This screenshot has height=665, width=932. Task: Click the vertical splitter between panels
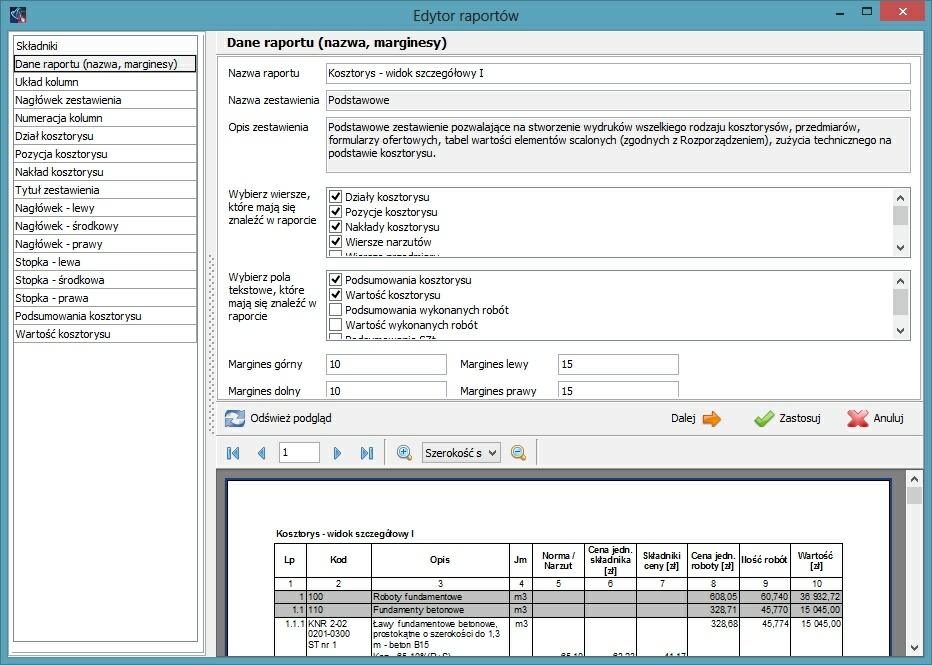[210, 345]
